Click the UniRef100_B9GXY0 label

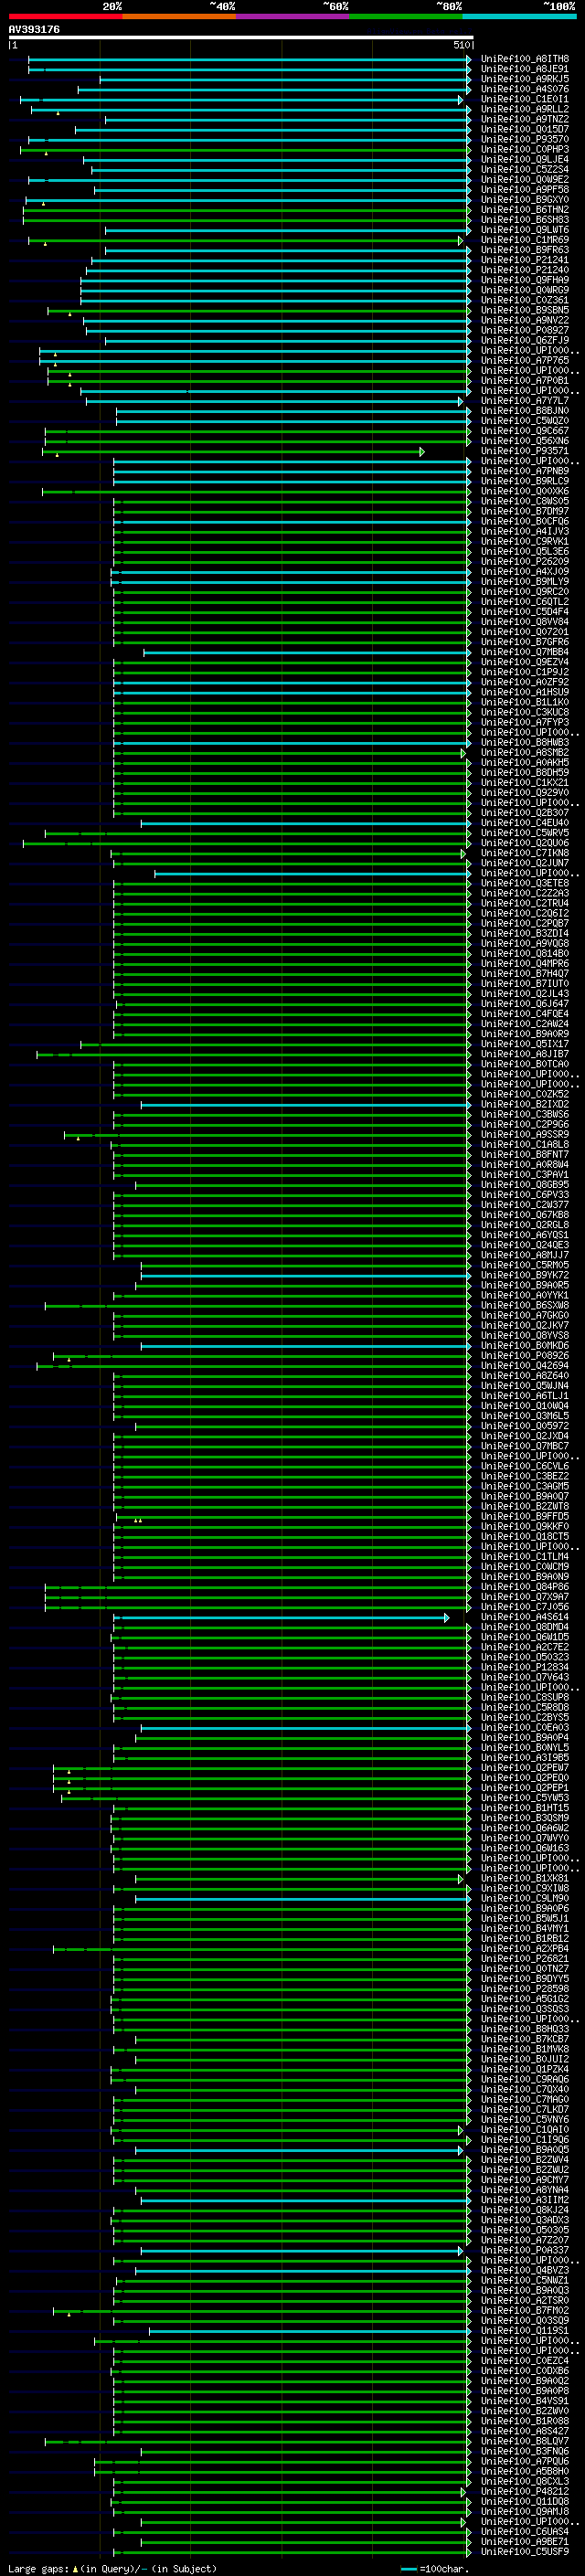point(525,200)
